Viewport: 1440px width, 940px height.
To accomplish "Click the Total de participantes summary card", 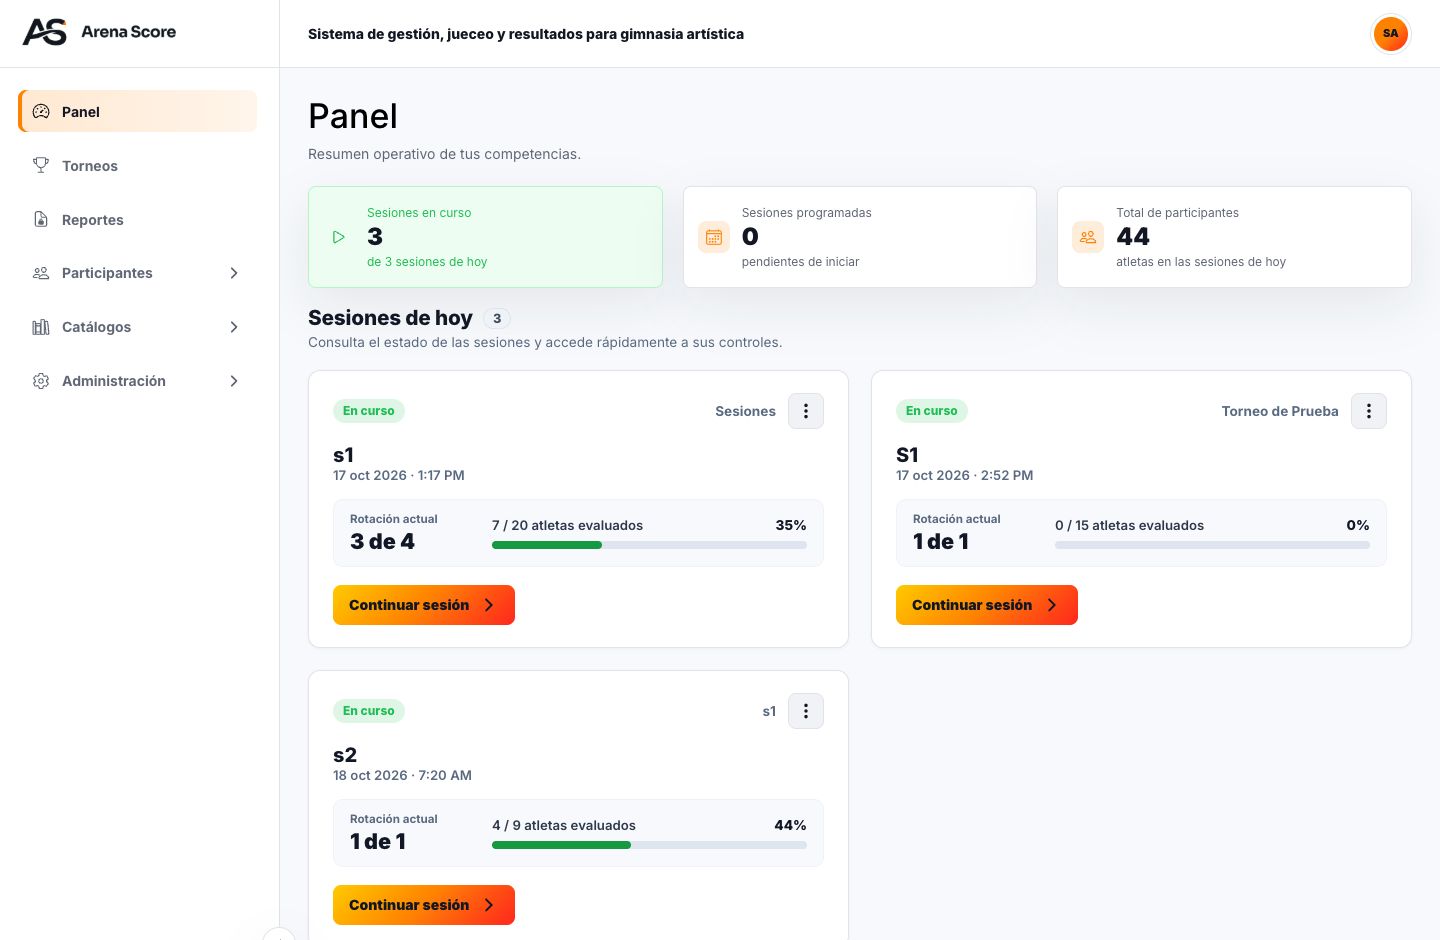I will (x=1234, y=237).
